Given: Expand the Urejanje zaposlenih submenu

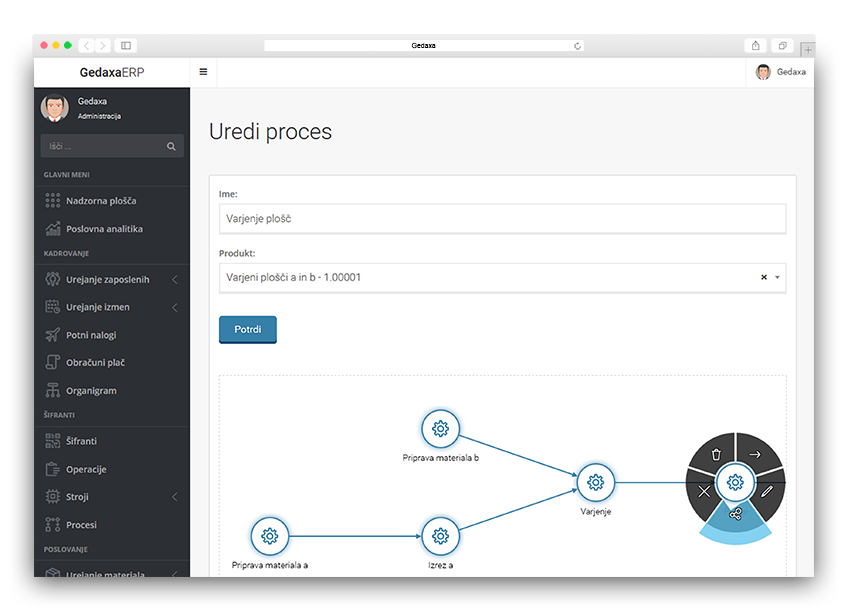Looking at the screenshot, I should (175, 279).
